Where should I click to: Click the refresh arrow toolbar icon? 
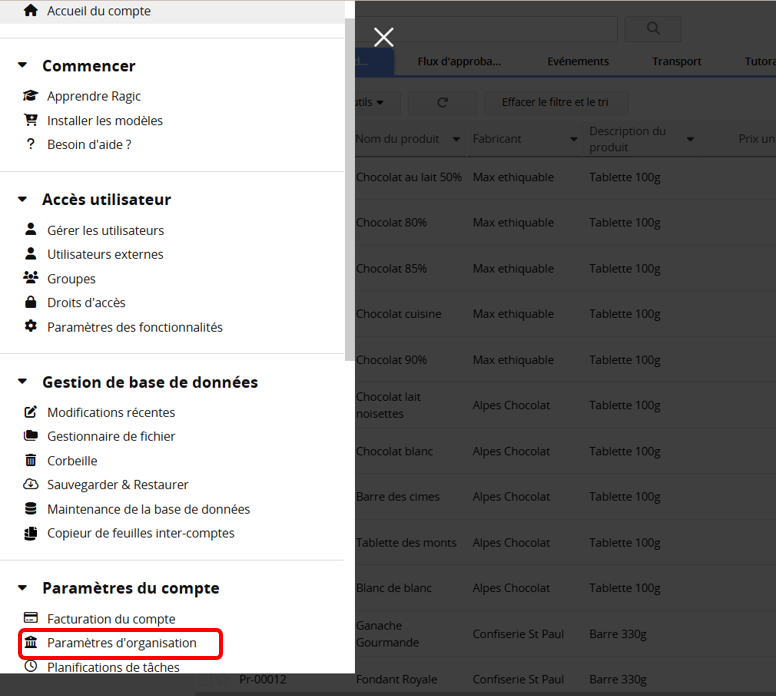pyautogui.click(x=442, y=102)
